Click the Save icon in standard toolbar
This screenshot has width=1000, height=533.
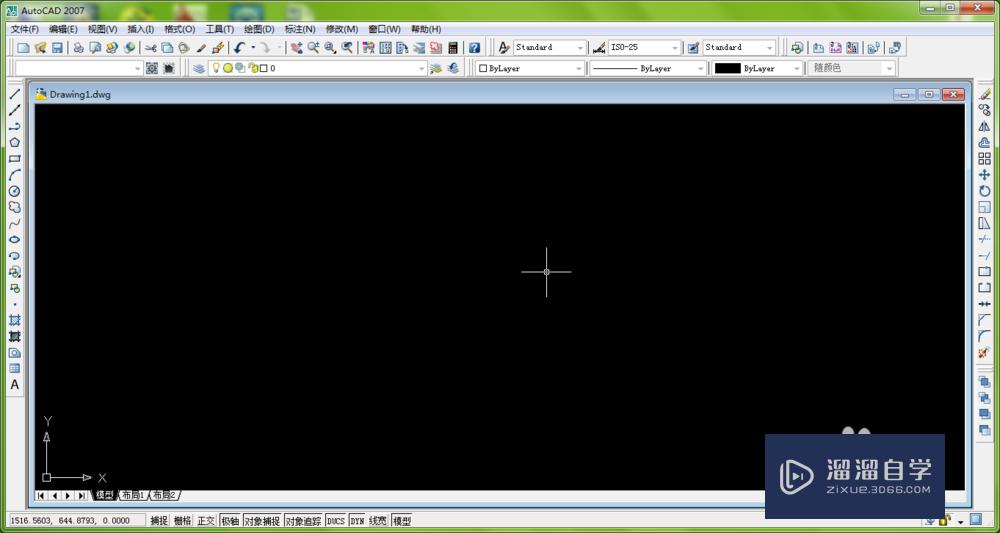coord(57,47)
